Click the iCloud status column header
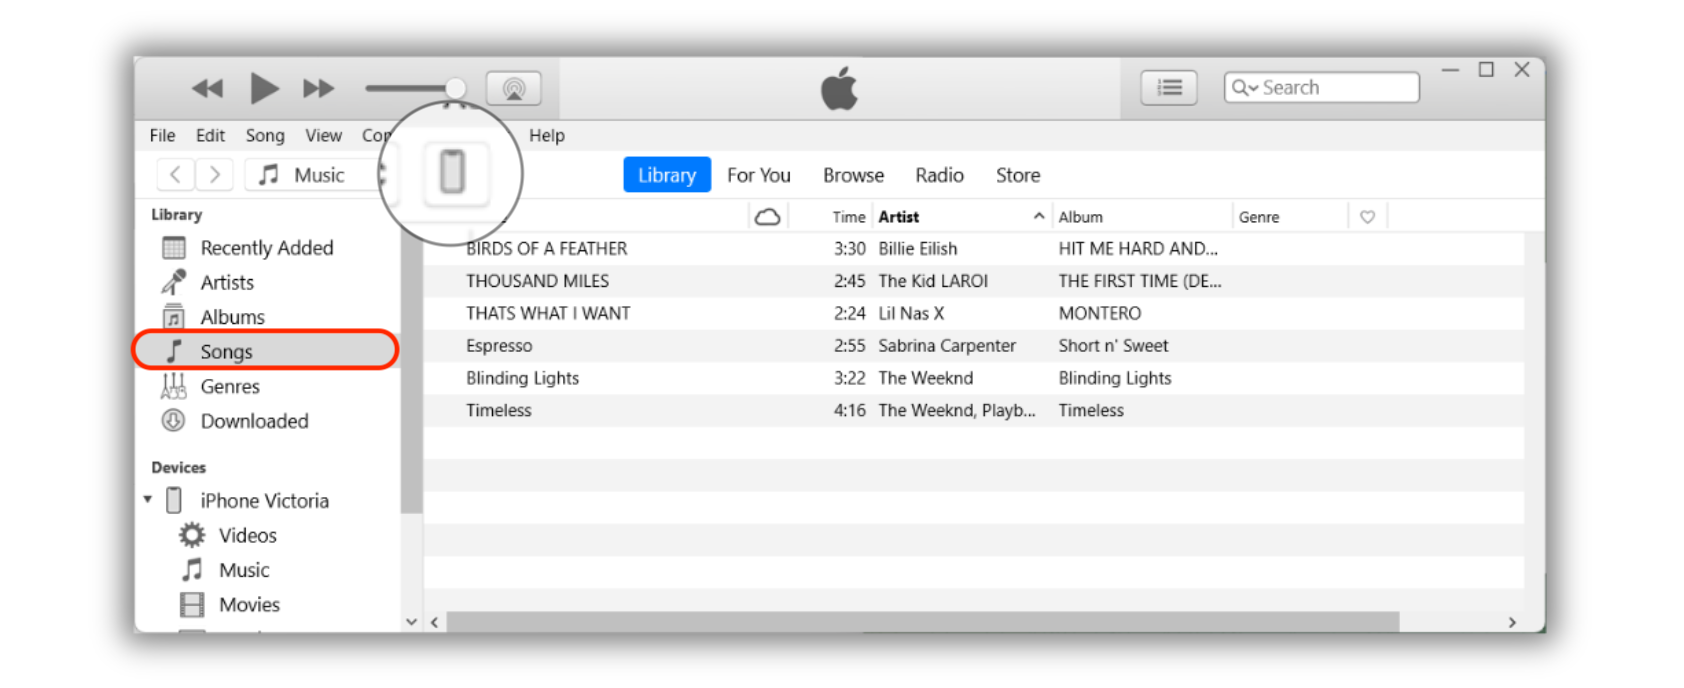 [x=768, y=217]
